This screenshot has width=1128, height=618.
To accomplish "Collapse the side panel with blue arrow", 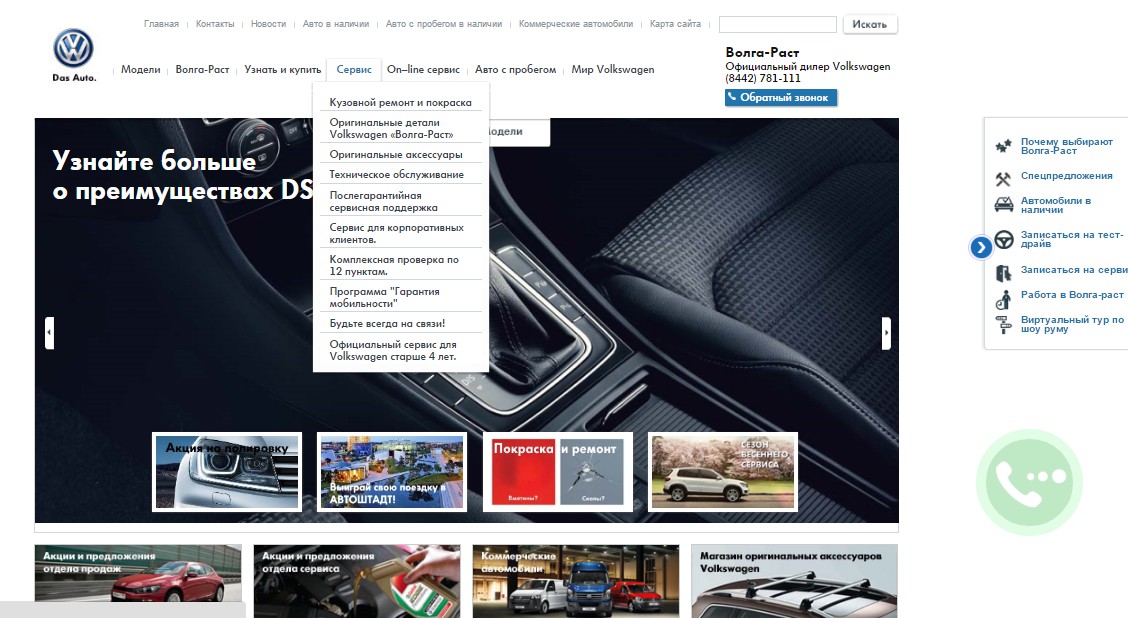I will [981, 247].
